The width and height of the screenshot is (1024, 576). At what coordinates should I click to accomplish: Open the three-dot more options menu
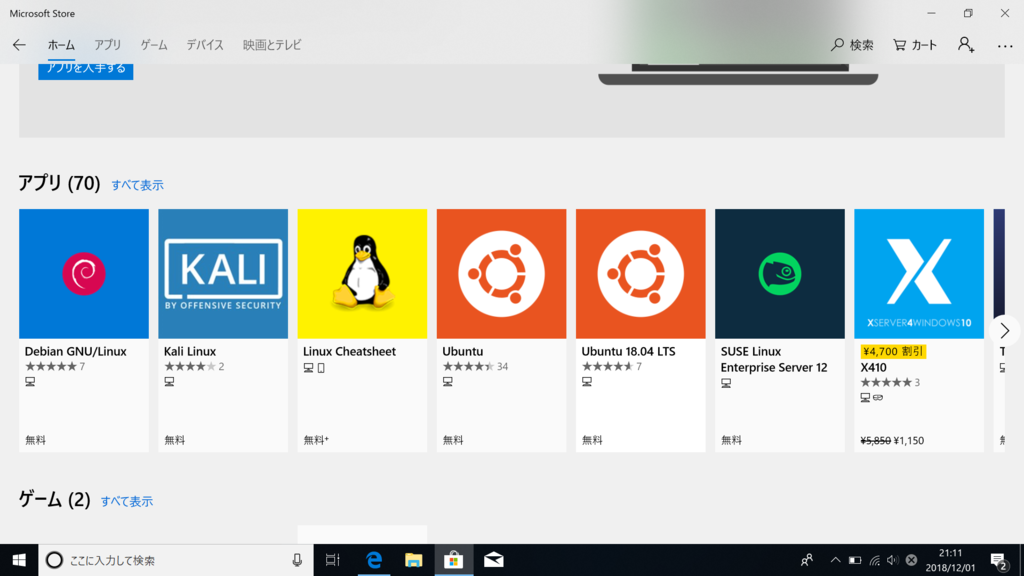[x=1005, y=46]
